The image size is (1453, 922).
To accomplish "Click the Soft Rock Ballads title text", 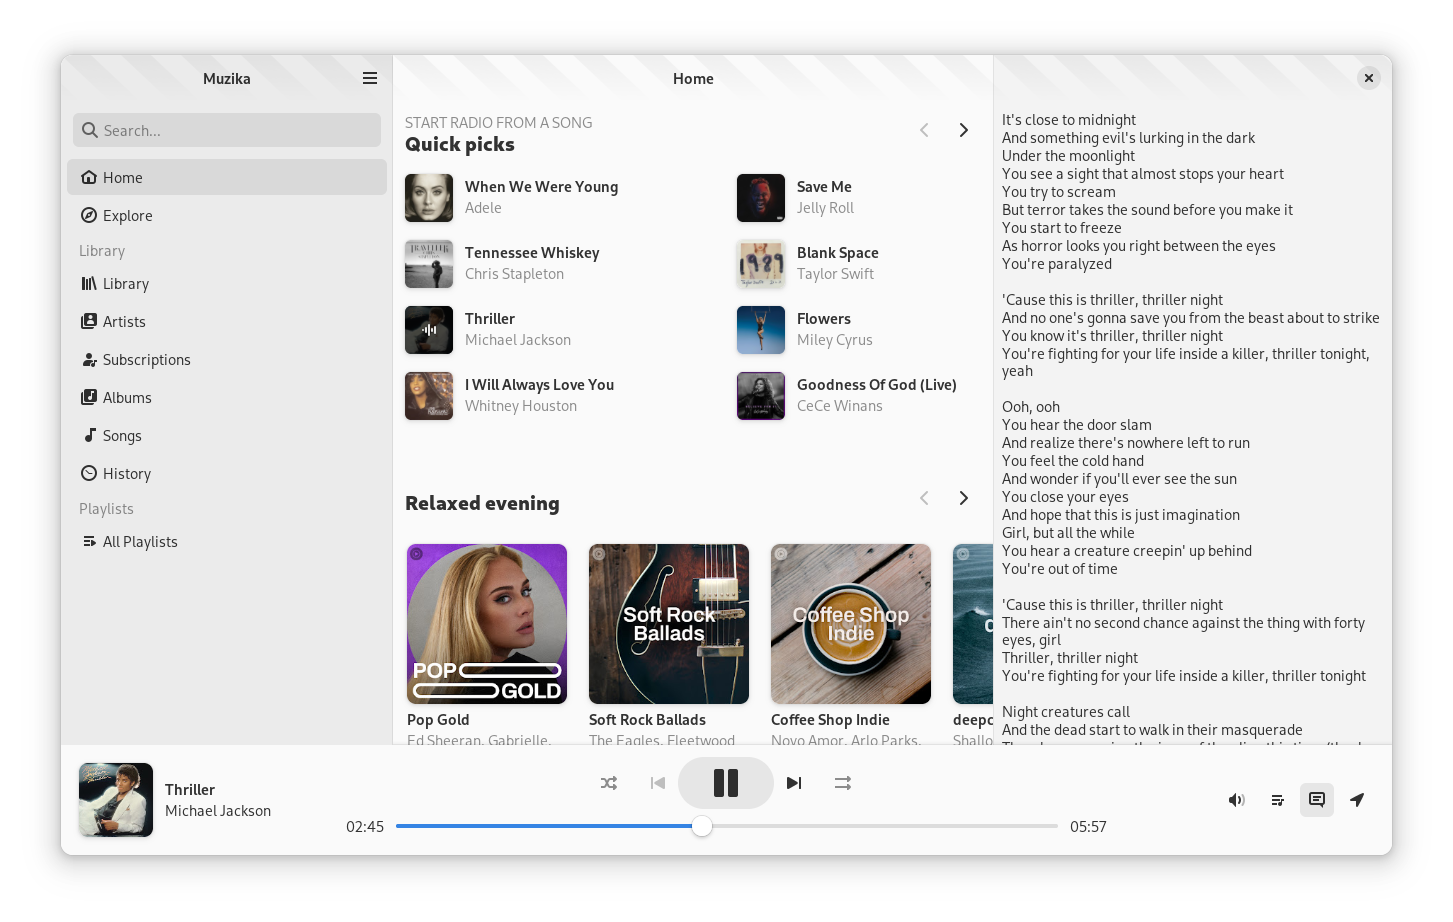I will (647, 720).
